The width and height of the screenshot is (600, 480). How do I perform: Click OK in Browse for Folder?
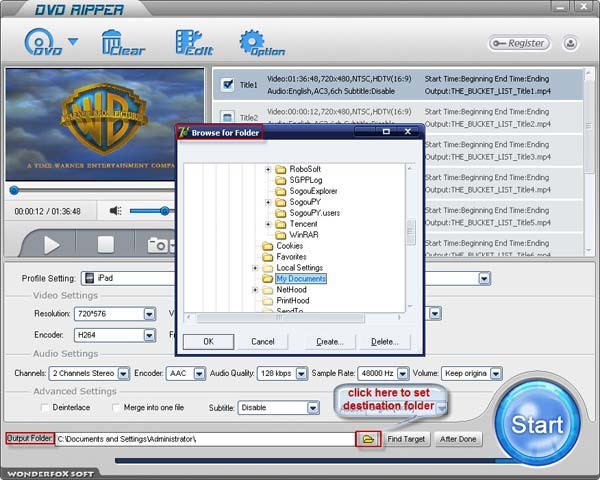point(209,341)
